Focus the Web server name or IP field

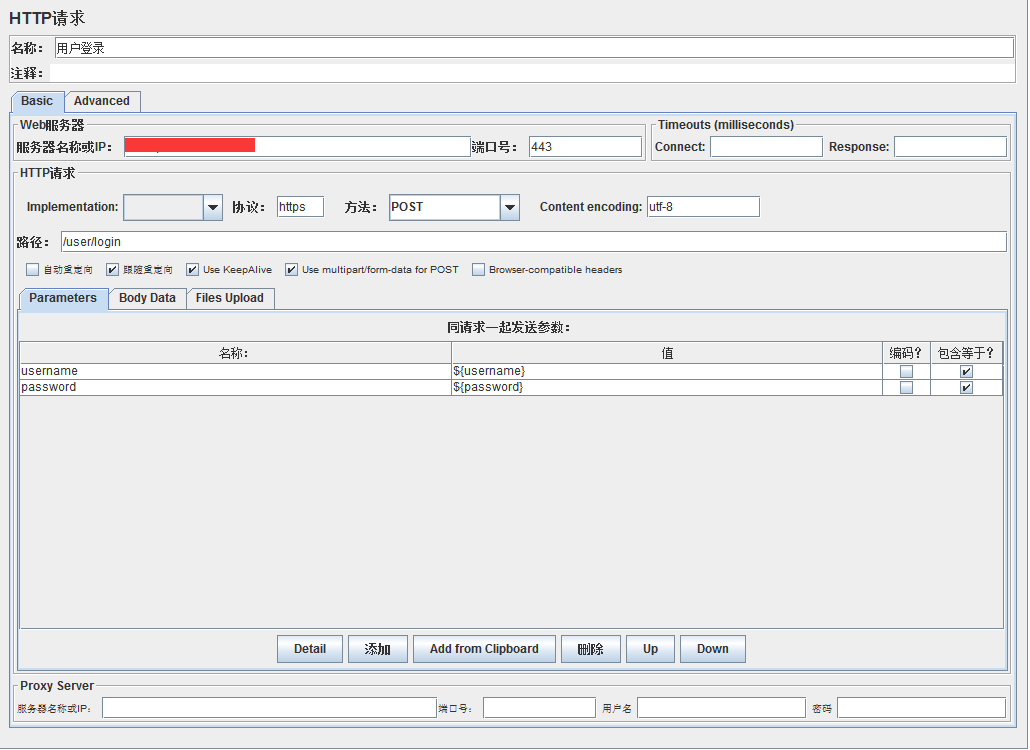[x=297, y=146]
